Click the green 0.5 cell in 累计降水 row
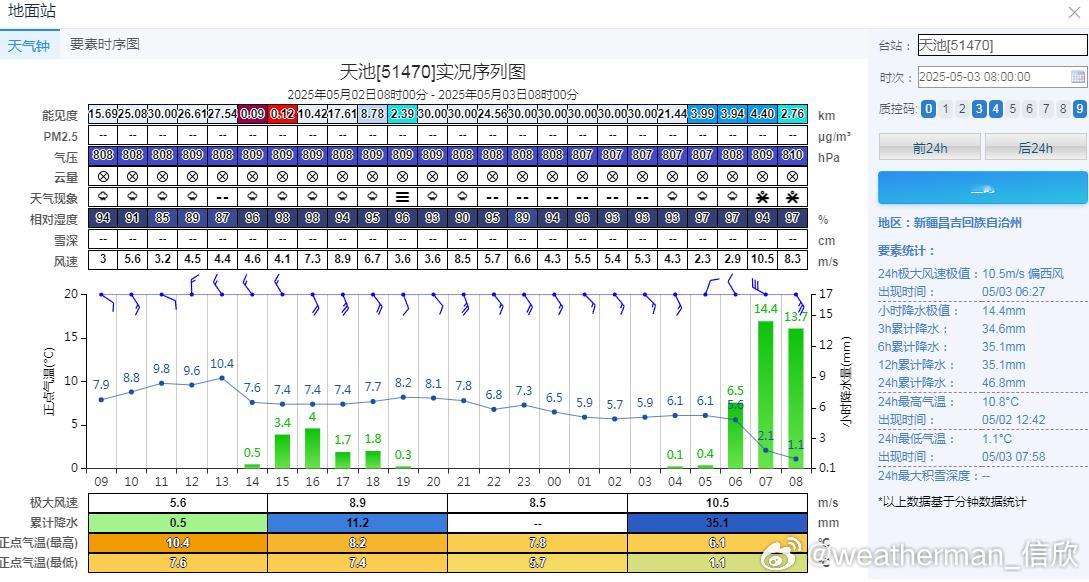1089x582 pixels. tap(178, 523)
